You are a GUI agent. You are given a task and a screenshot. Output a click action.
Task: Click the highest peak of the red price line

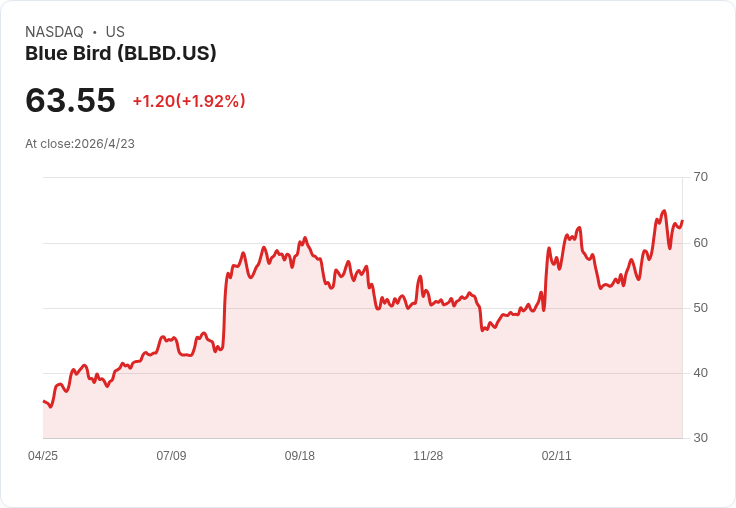663,211
